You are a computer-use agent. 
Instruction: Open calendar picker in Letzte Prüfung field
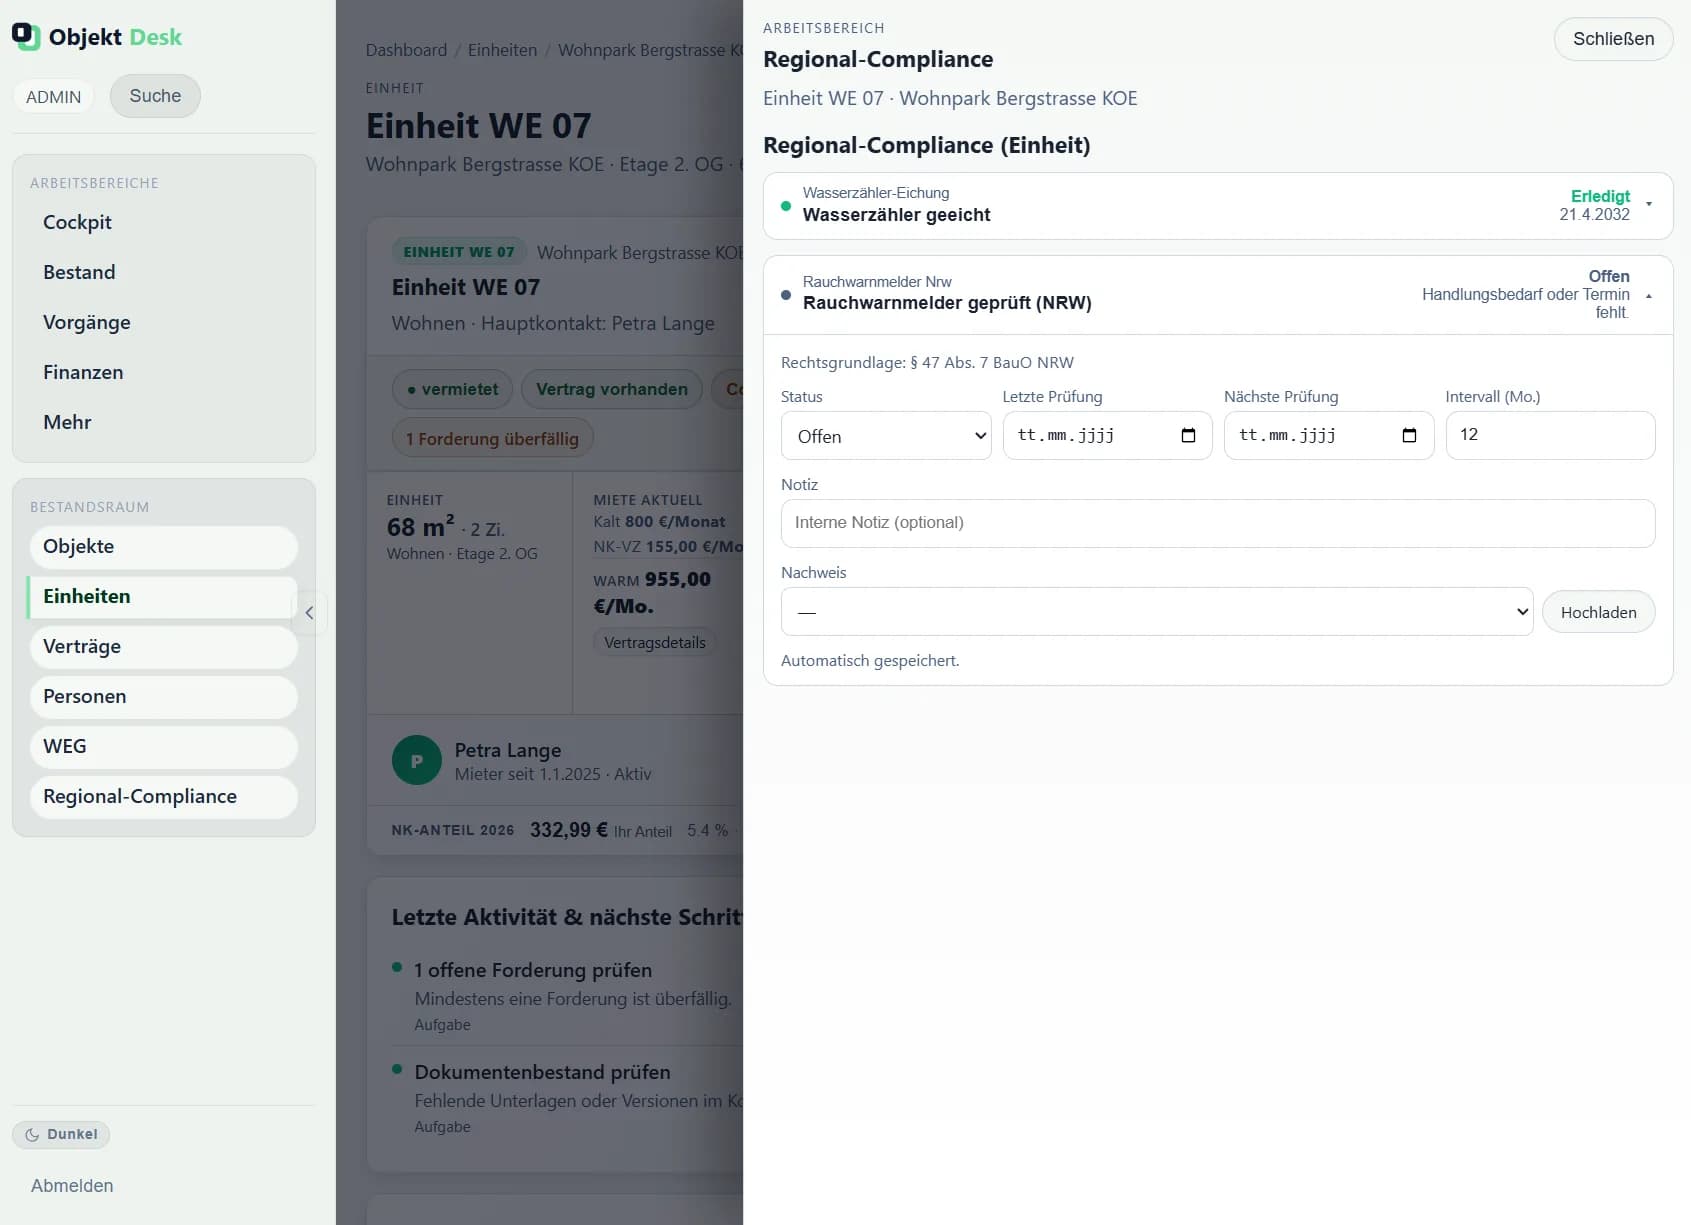pyautogui.click(x=1188, y=435)
